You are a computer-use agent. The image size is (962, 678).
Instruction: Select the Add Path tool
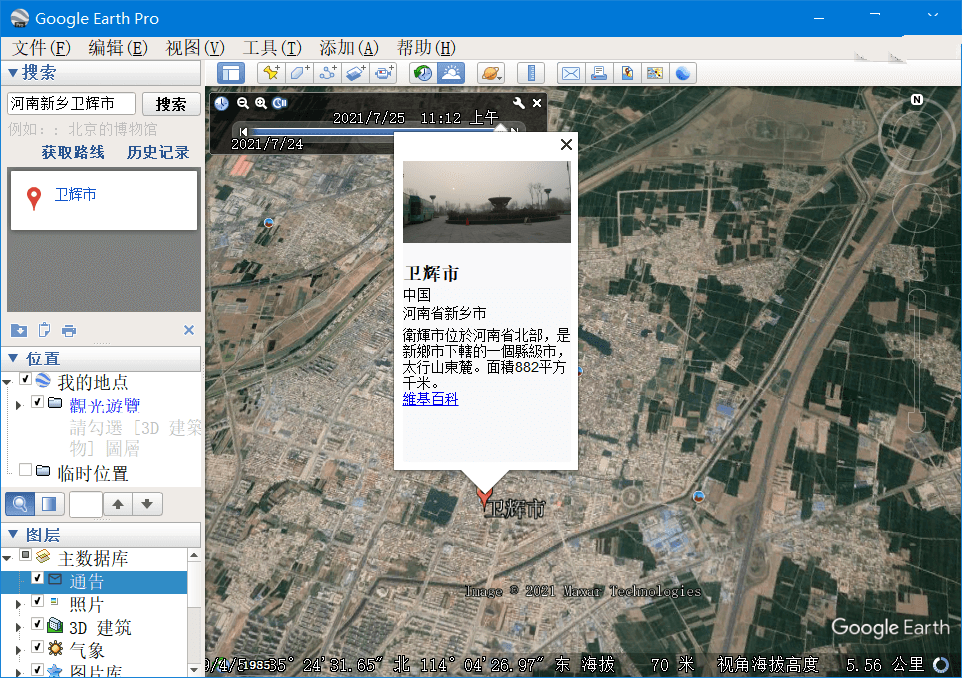[327, 73]
